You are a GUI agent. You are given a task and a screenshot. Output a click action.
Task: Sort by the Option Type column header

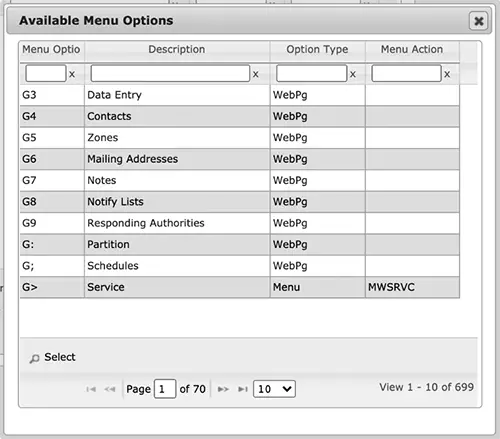point(317,50)
